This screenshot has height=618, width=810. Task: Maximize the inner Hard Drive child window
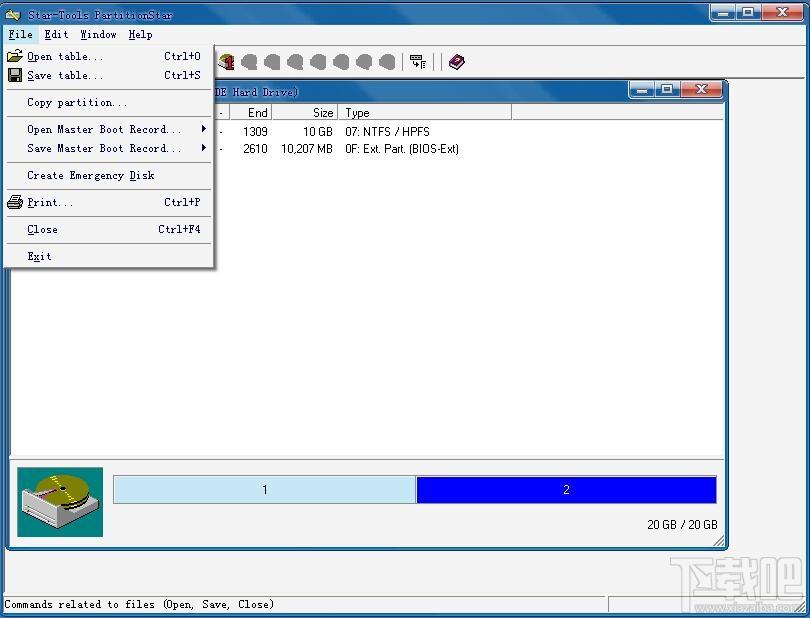pos(667,90)
